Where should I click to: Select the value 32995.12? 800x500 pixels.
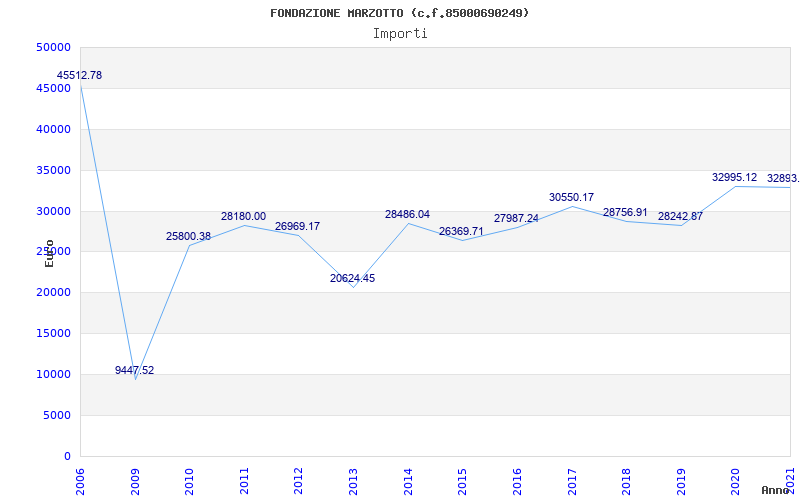735,178
